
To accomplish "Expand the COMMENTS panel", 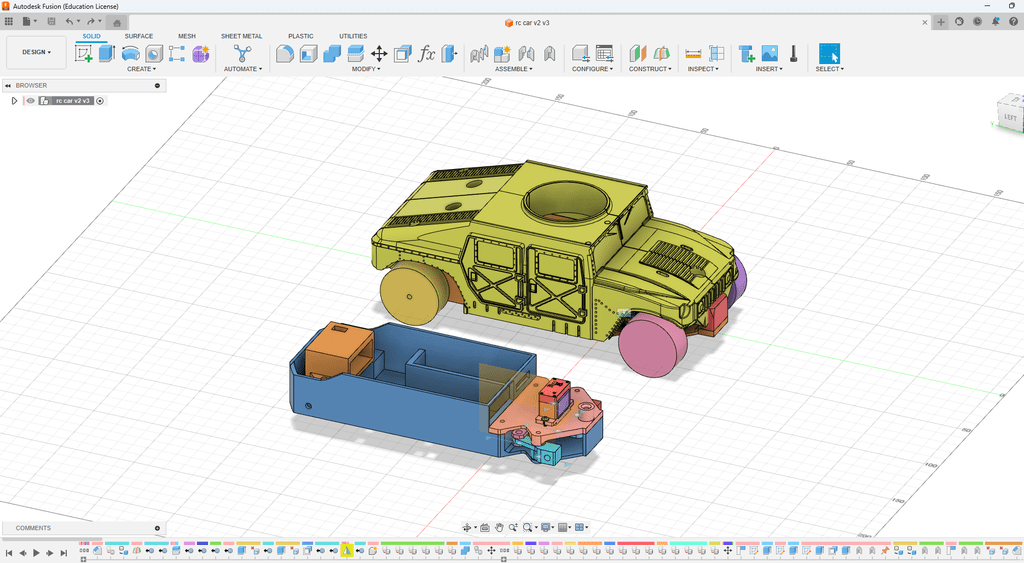I will 157,528.
